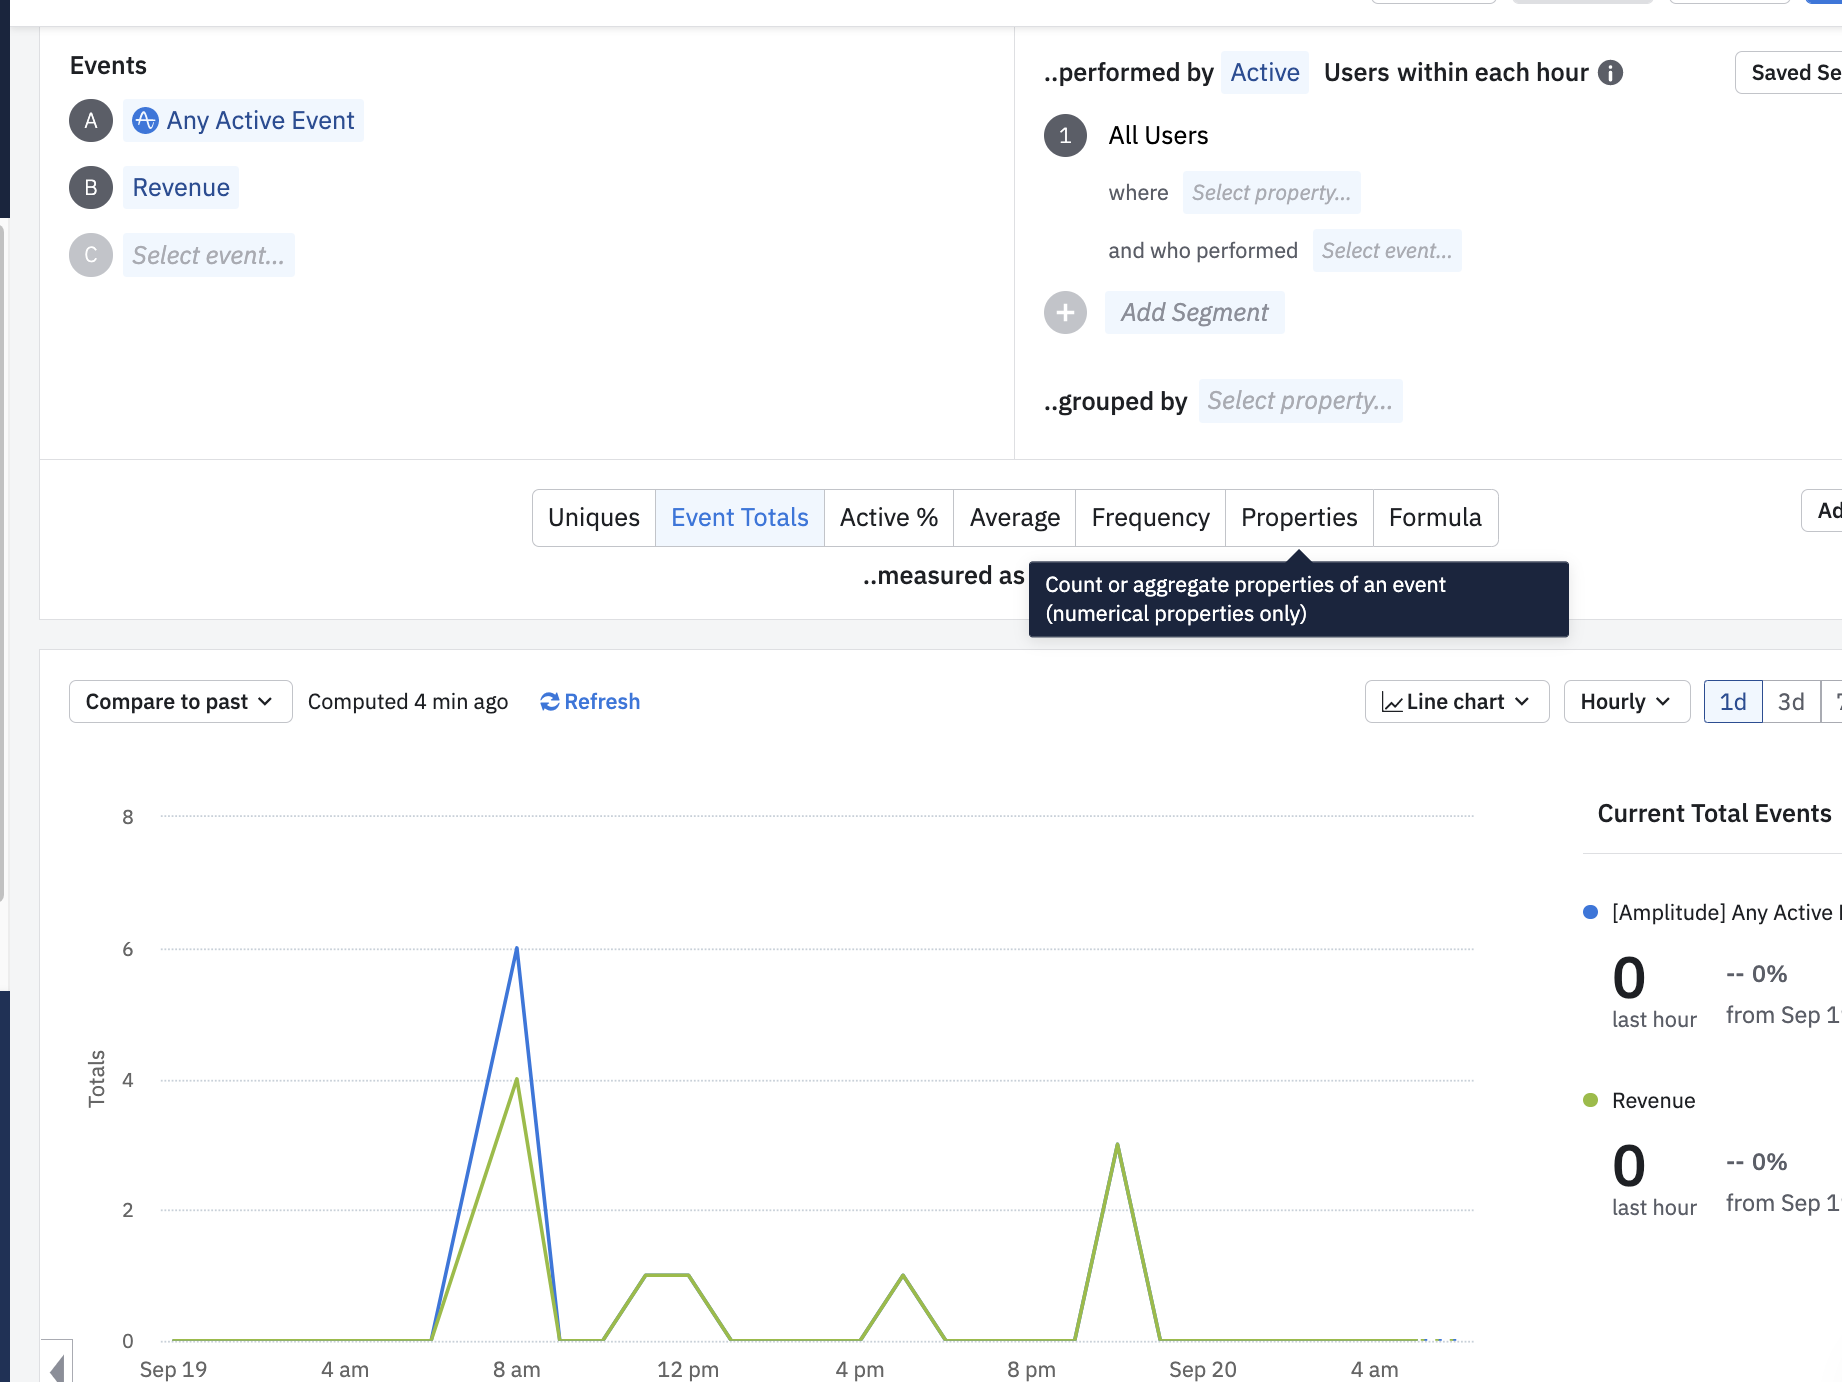The height and width of the screenshot is (1382, 1842).
Task: Click the left arrow below the chart
Action: pyautogui.click(x=57, y=1367)
